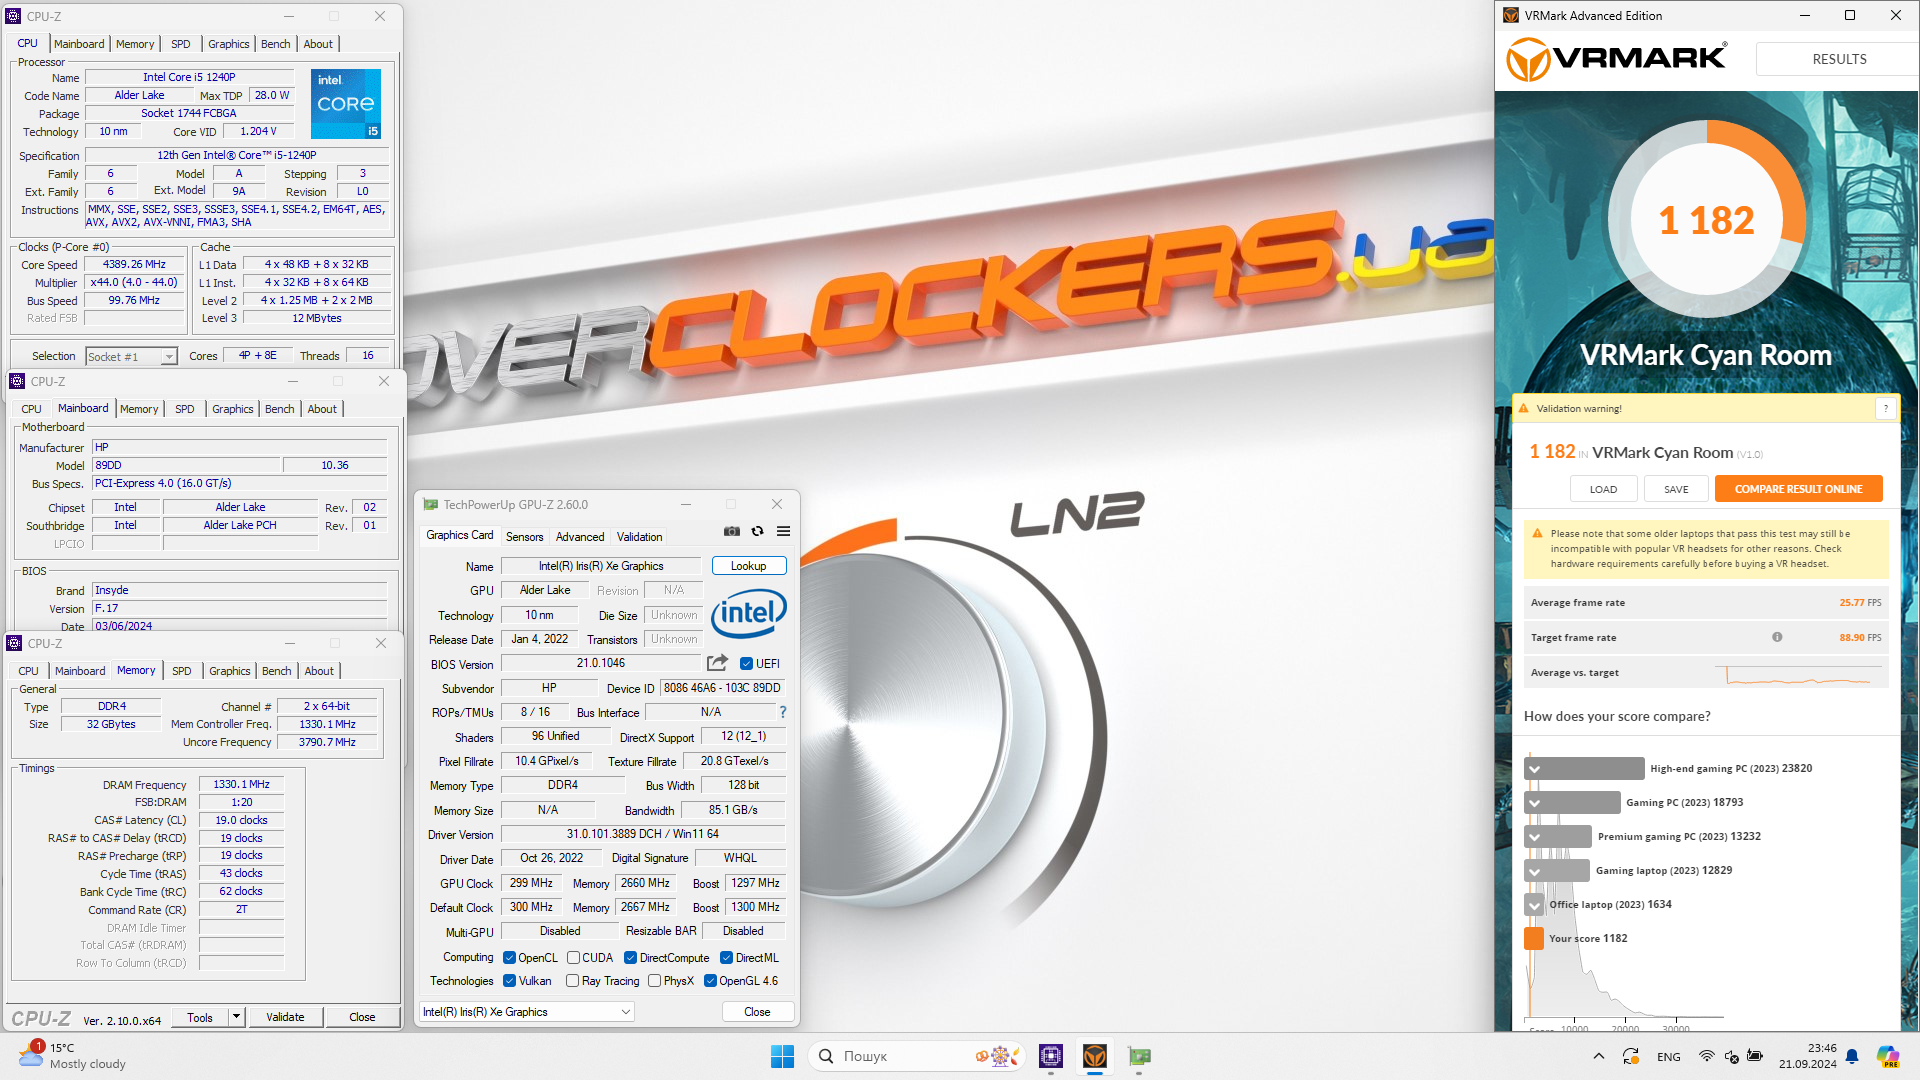Click Intel Core i5 logo in CPU-Z

point(346,104)
